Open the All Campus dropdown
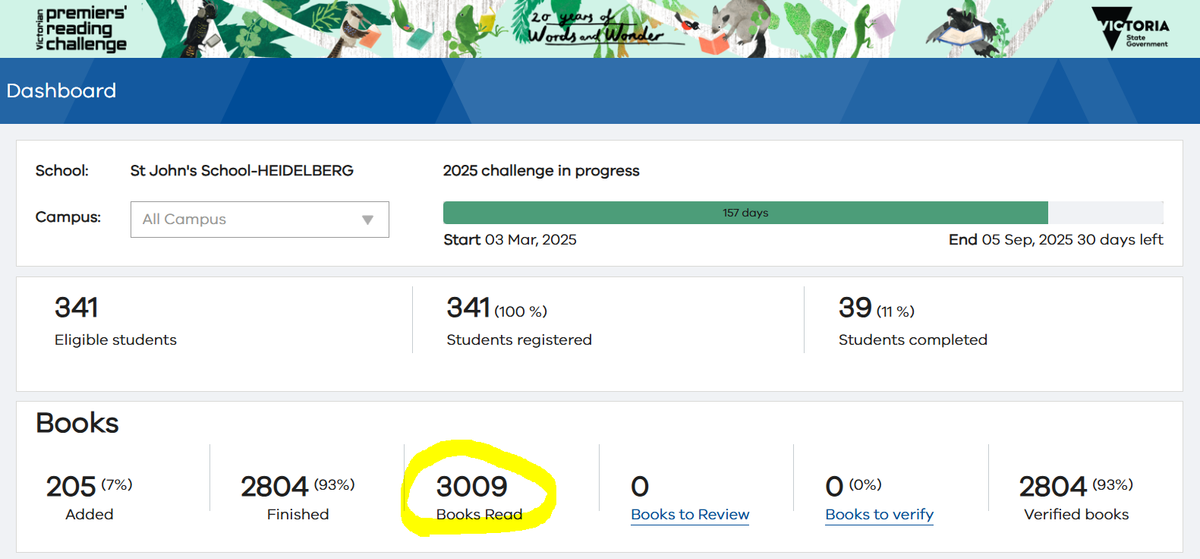The width and height of the screenshot is (1200, 559). pyautogui.click(x=260, y=220)
